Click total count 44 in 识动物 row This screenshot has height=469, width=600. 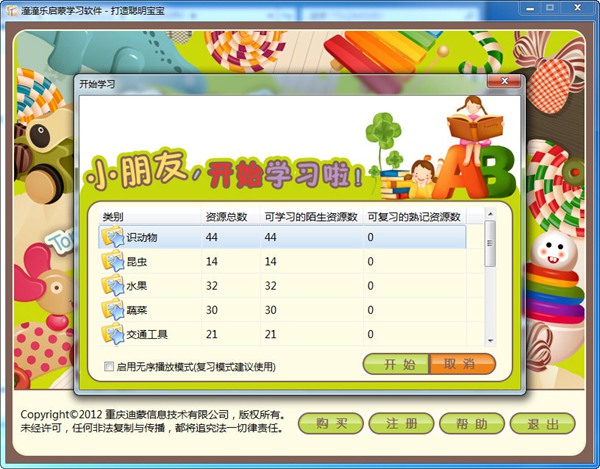[212, 237]
